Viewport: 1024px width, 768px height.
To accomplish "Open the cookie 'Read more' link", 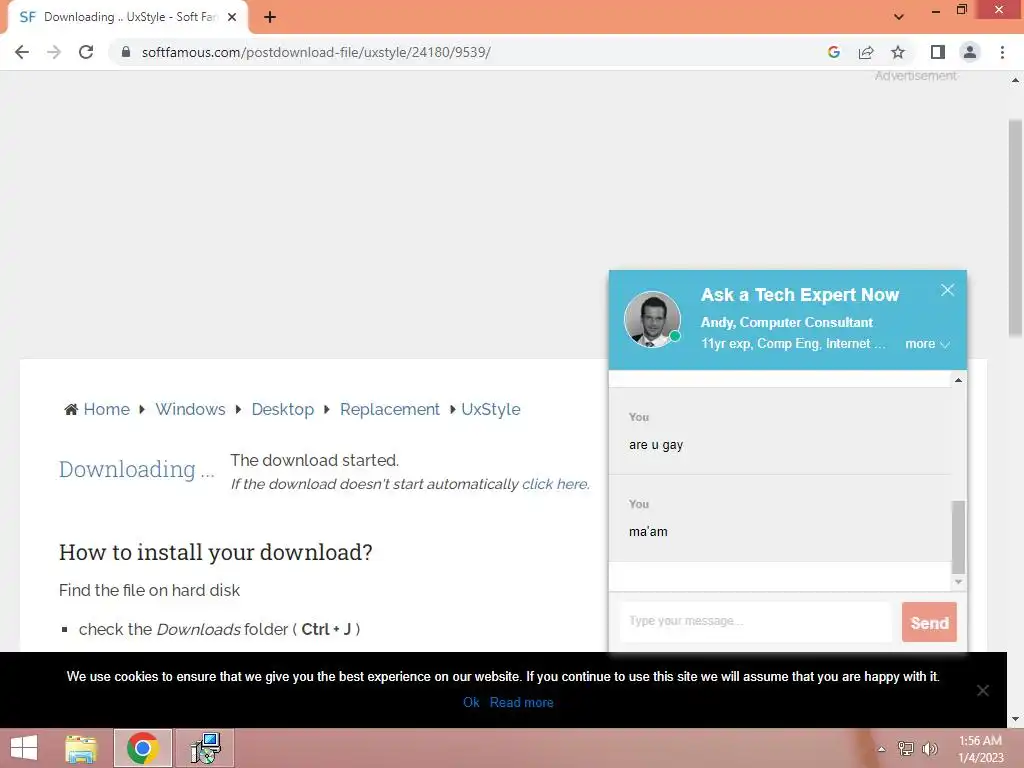I will click(522, 702).
